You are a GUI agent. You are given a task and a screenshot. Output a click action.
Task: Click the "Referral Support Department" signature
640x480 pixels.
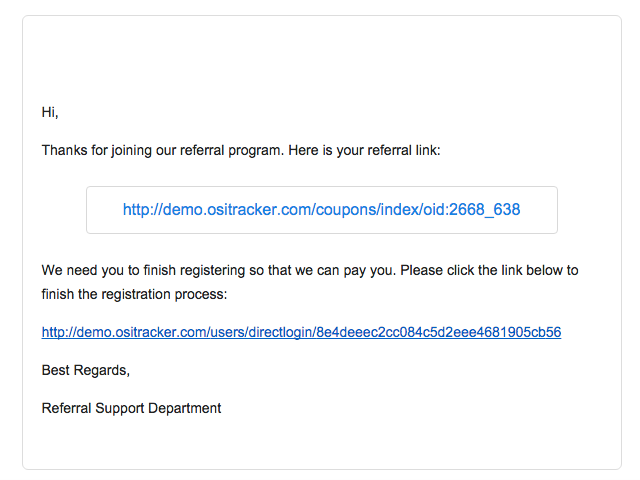(x=131, y=408)
